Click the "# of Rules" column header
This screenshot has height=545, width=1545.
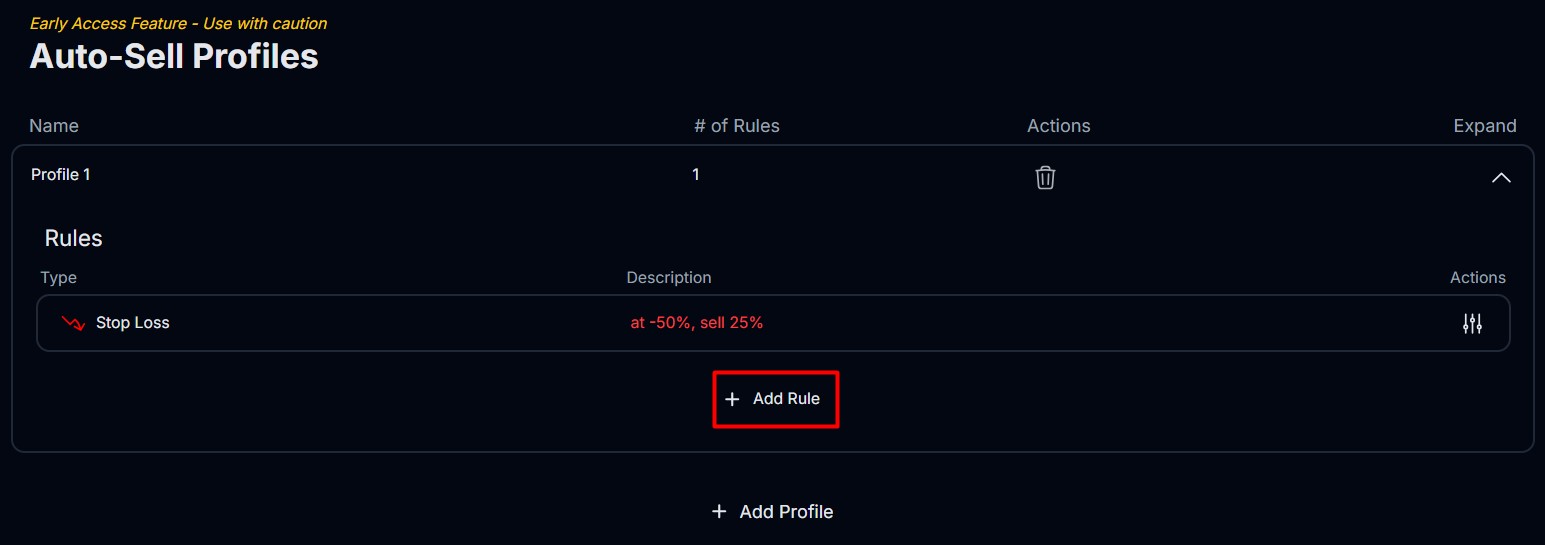tap(737, 126)
